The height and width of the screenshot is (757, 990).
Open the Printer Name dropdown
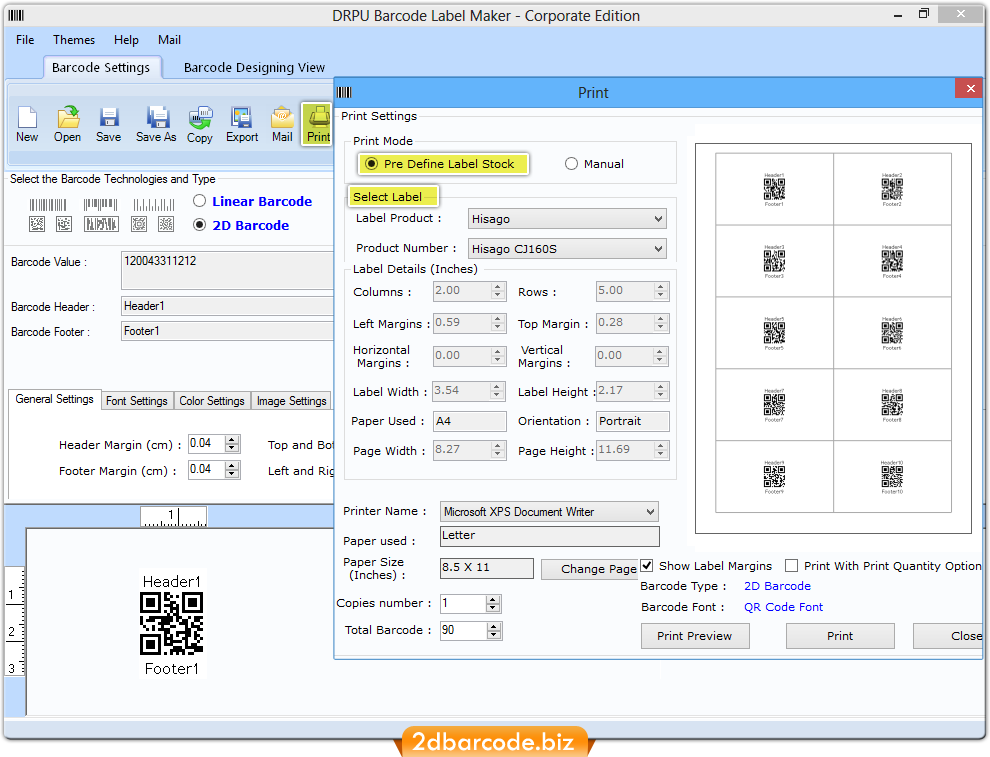549,512
